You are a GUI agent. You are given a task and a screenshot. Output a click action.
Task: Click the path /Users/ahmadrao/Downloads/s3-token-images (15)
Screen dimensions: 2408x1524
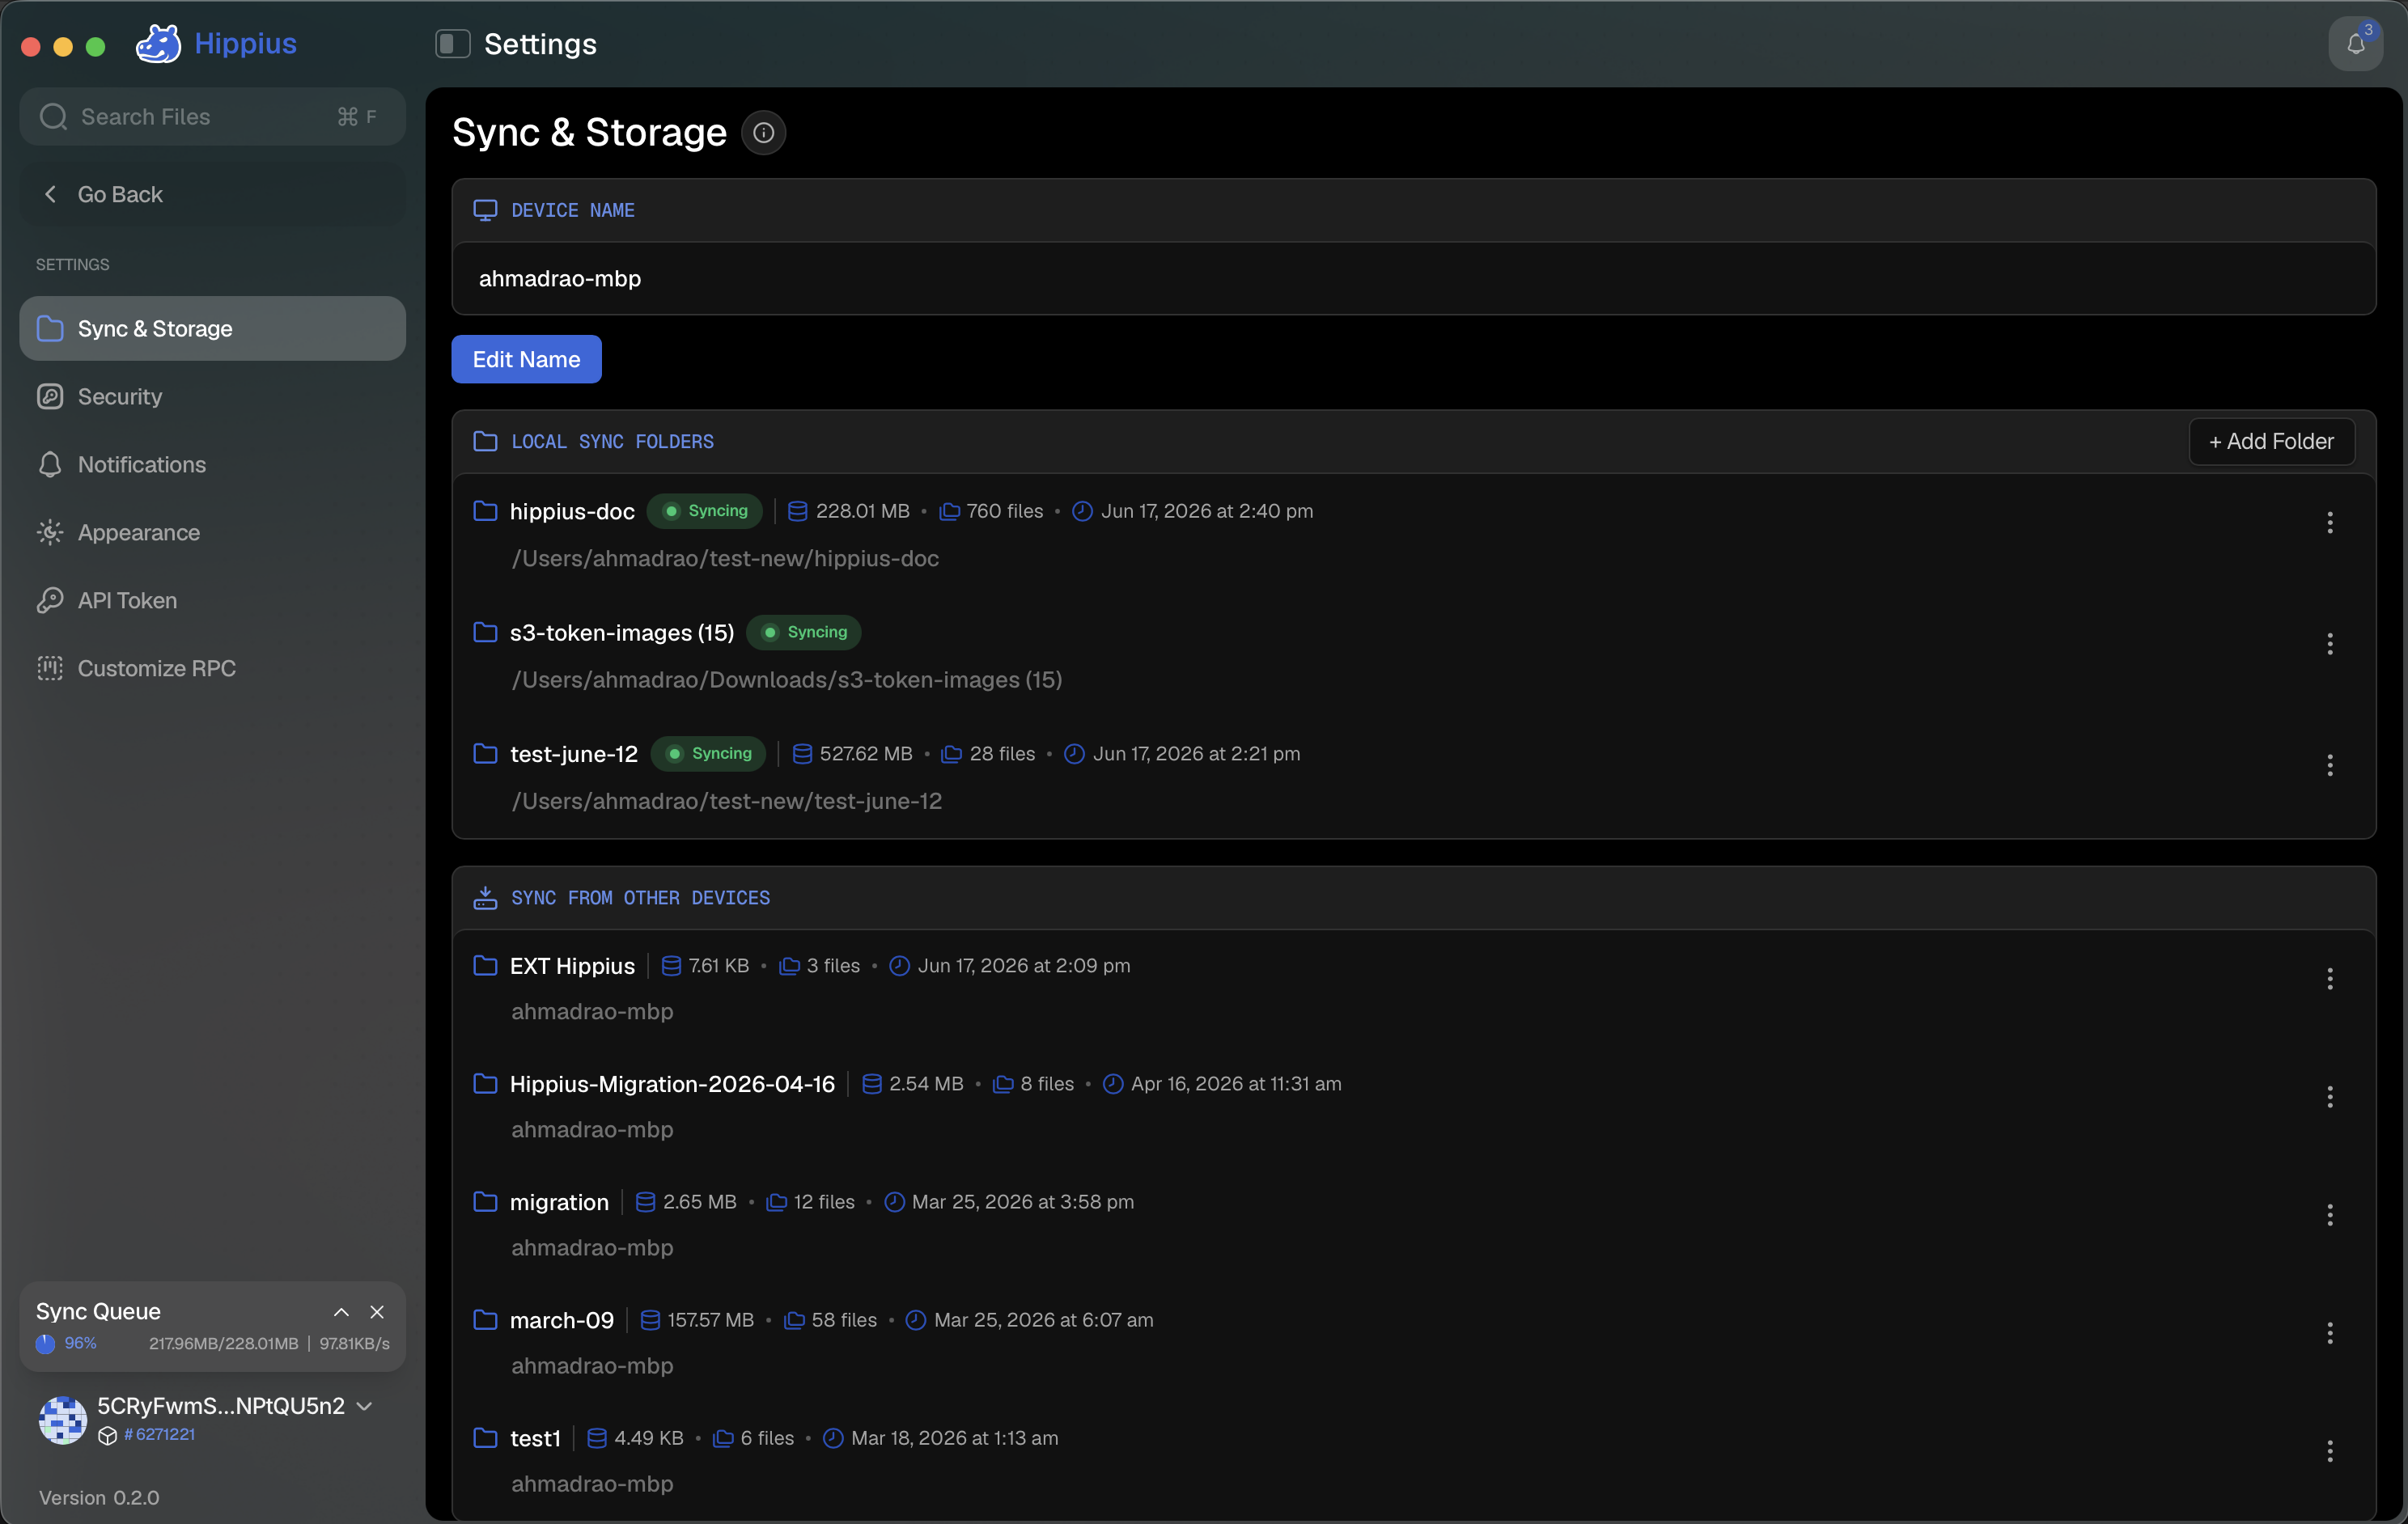click(x=786, y=679)
